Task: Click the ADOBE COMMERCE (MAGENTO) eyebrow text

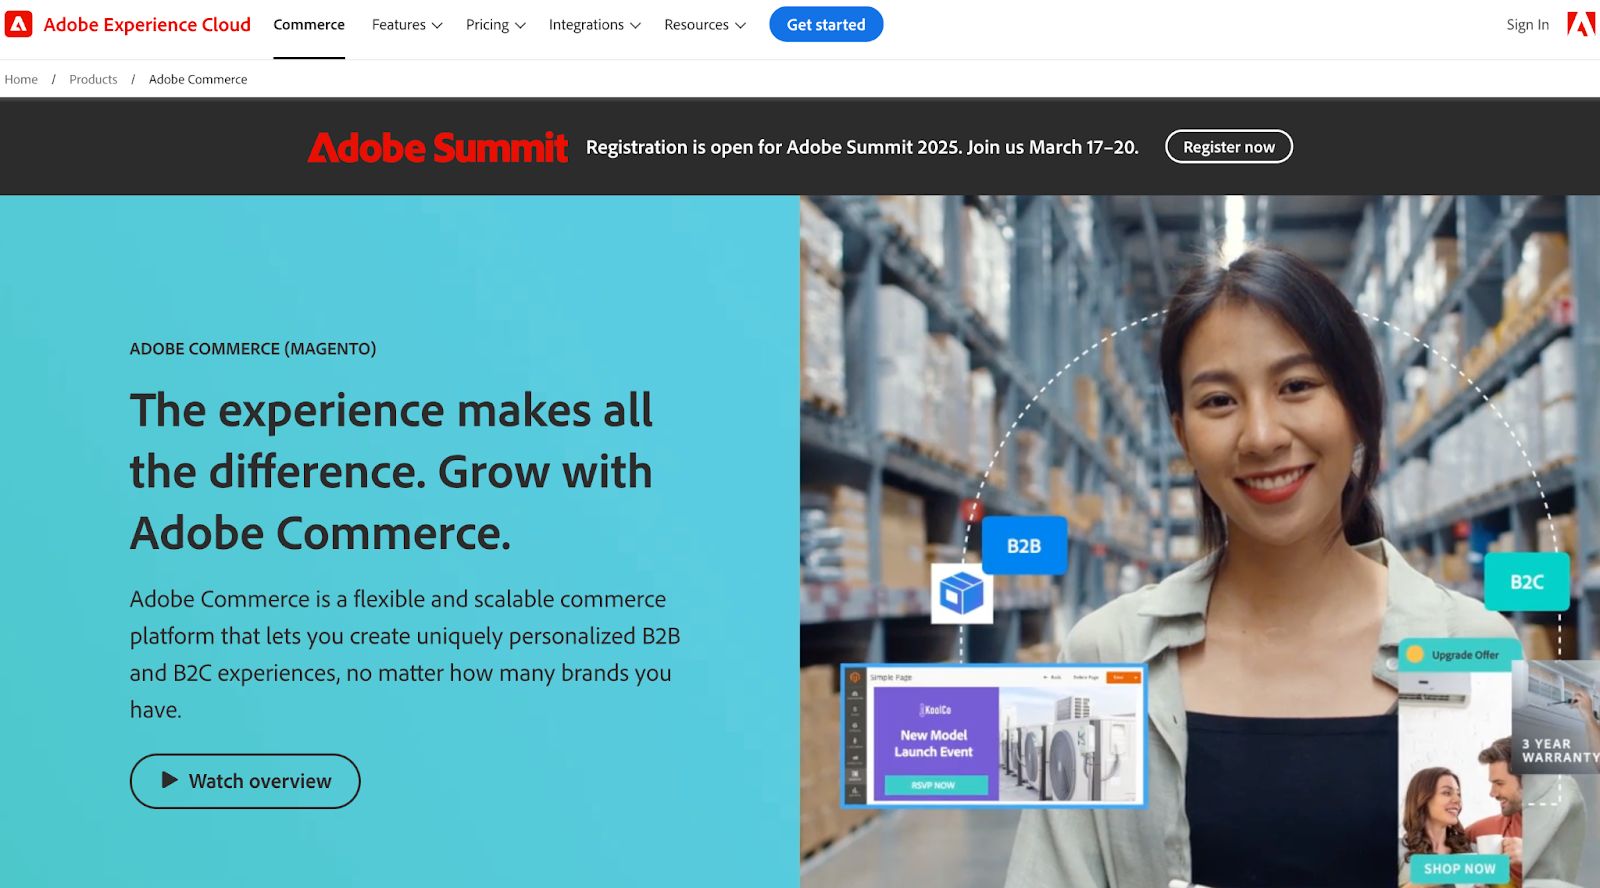Action: point(253,349)
